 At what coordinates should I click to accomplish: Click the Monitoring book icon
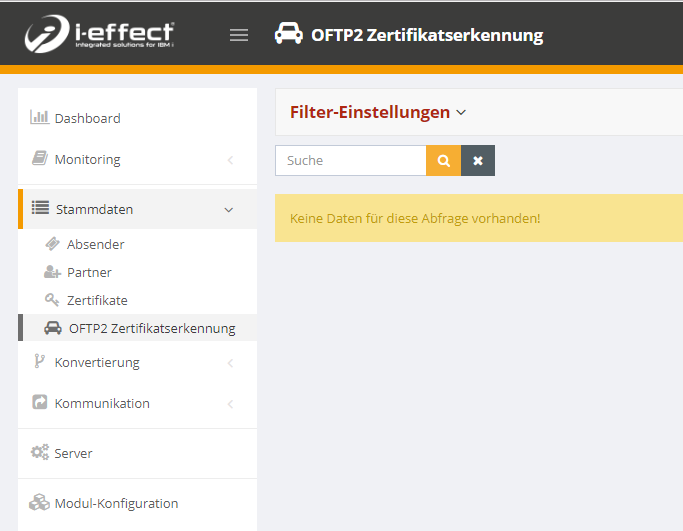click(x=40, y=158)
